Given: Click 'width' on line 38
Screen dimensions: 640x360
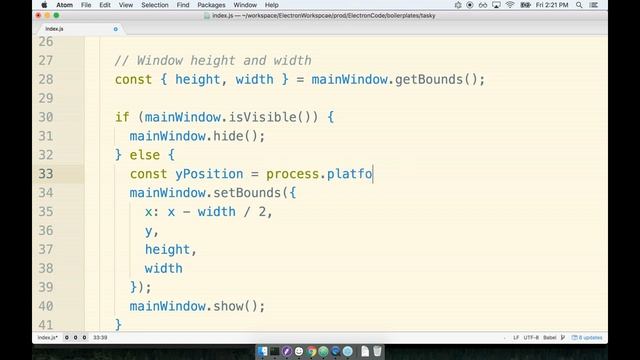Looking at the screenshot, I should coord(163,268).
